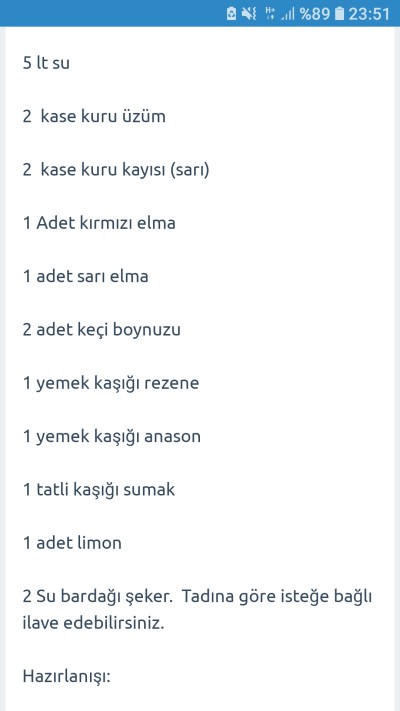Tap the %89 battery percentage text
The width and height of the screenshot is (400, 711).
(x=314, y=14)
